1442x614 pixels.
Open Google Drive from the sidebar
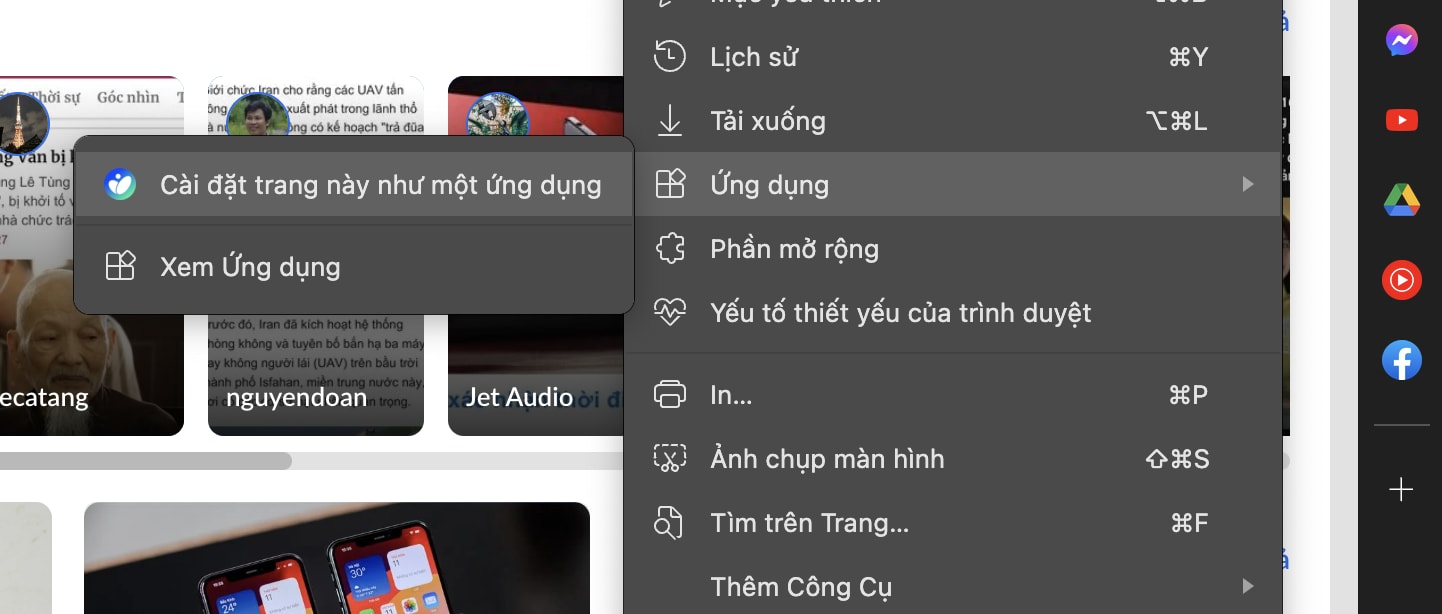coord(1401,200)
